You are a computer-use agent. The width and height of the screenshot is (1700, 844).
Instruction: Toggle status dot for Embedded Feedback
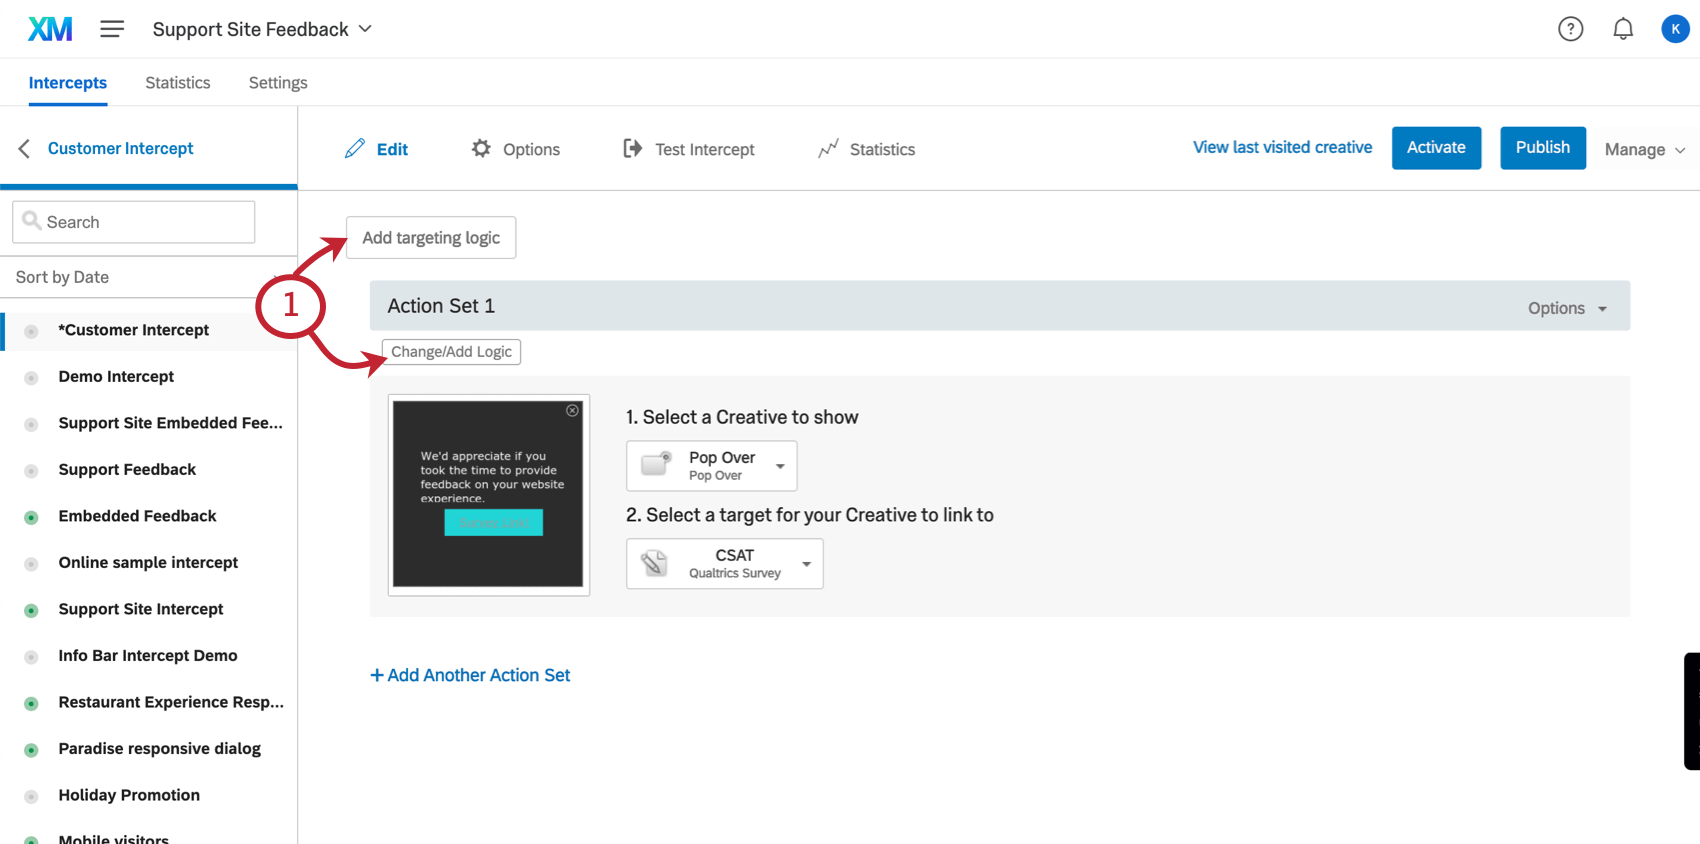31,517
